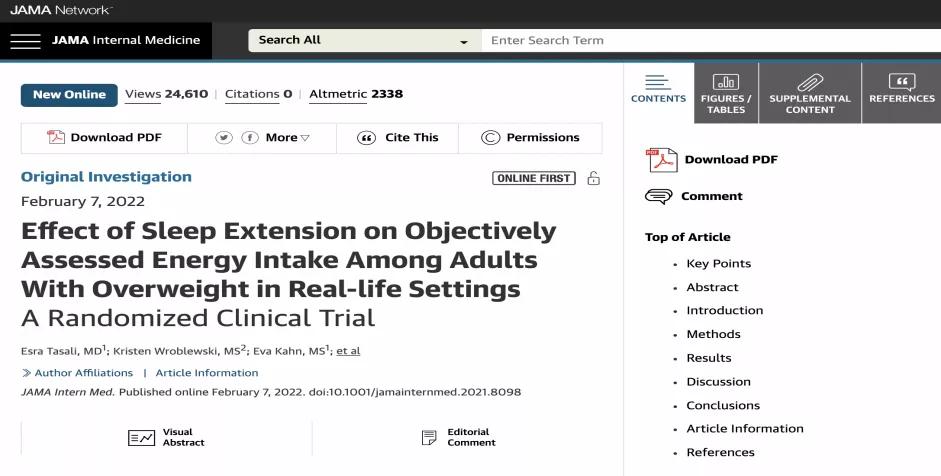The image size is (941, 476).
Task: Click the ONLINE FIRST badge
Action: [534, 178]
